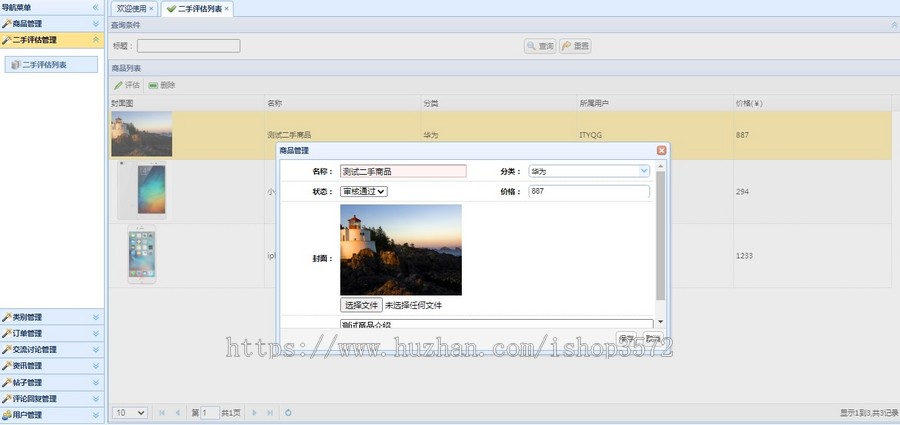Switch to the 二手评估列表 tab
The height and width of the screenshot is (425, 900).
197,9
